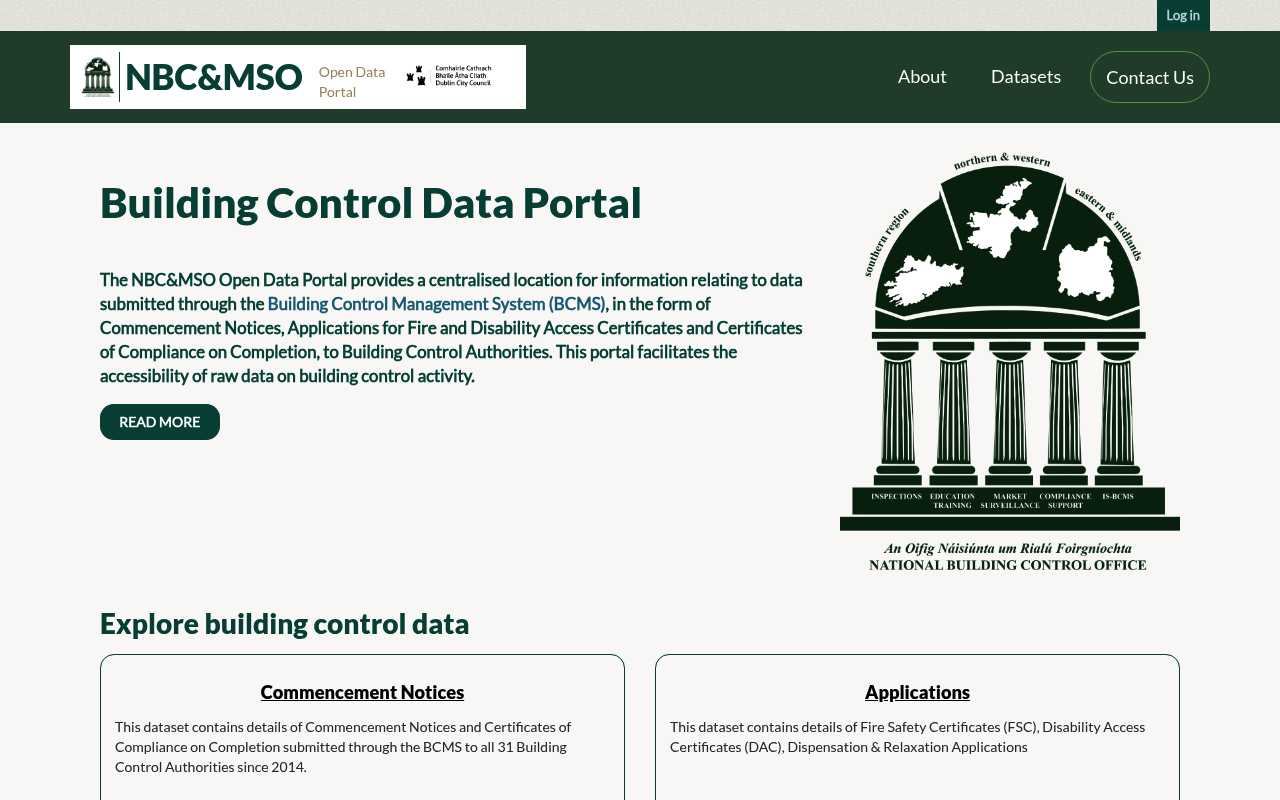Follow the Building Control Management System (BCMS) link
This screenshot has width=1280, height=800.
click(x=436, y=304)
